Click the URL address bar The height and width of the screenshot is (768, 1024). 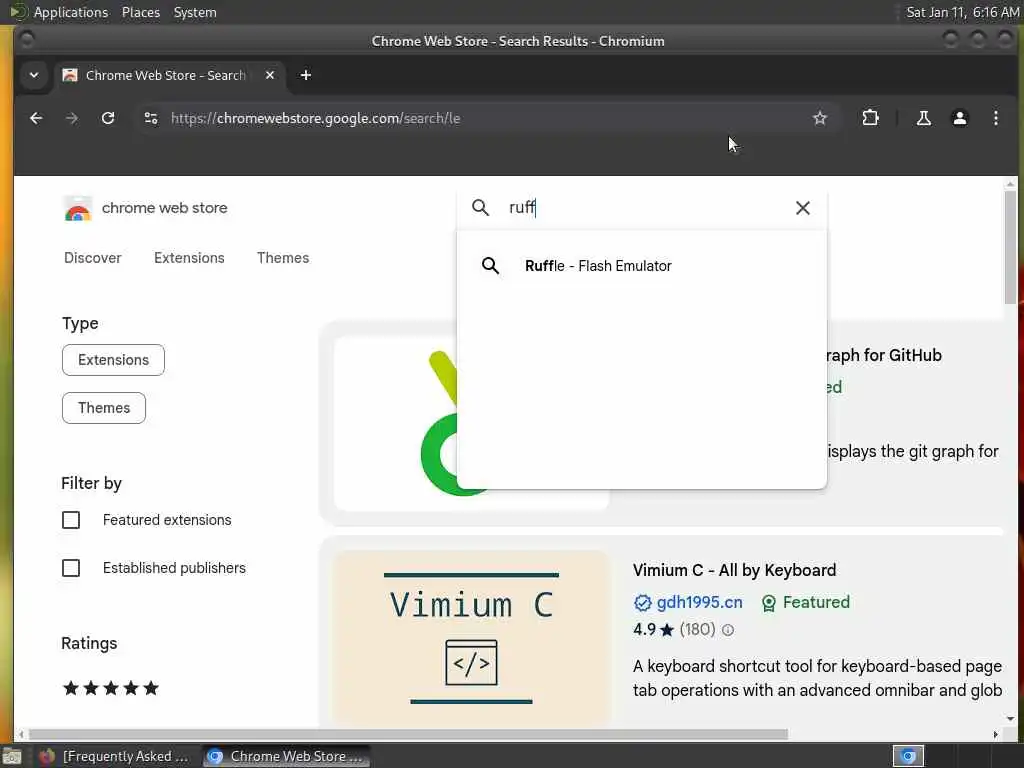click(x=483, y=118)
